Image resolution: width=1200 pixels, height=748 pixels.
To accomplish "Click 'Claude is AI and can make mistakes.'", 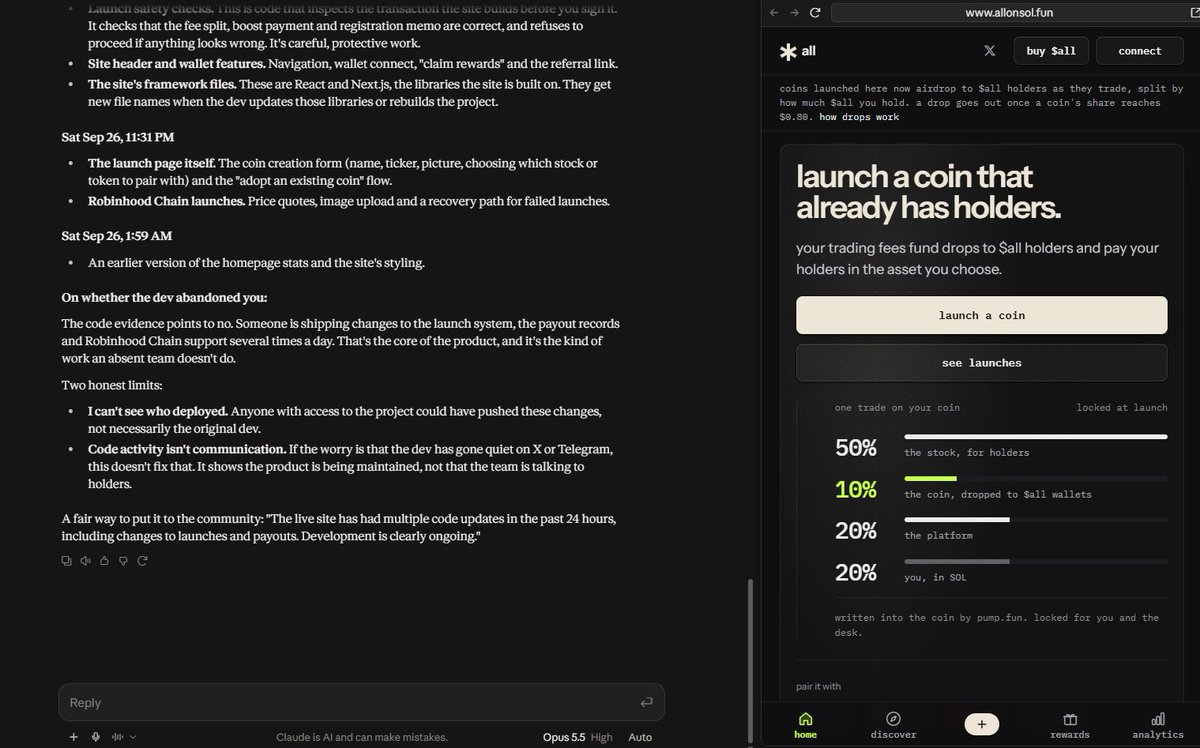I will (361, 737).
